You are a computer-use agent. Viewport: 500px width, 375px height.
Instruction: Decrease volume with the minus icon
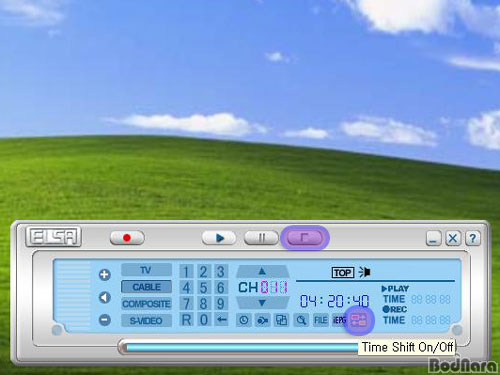(105, 320)
